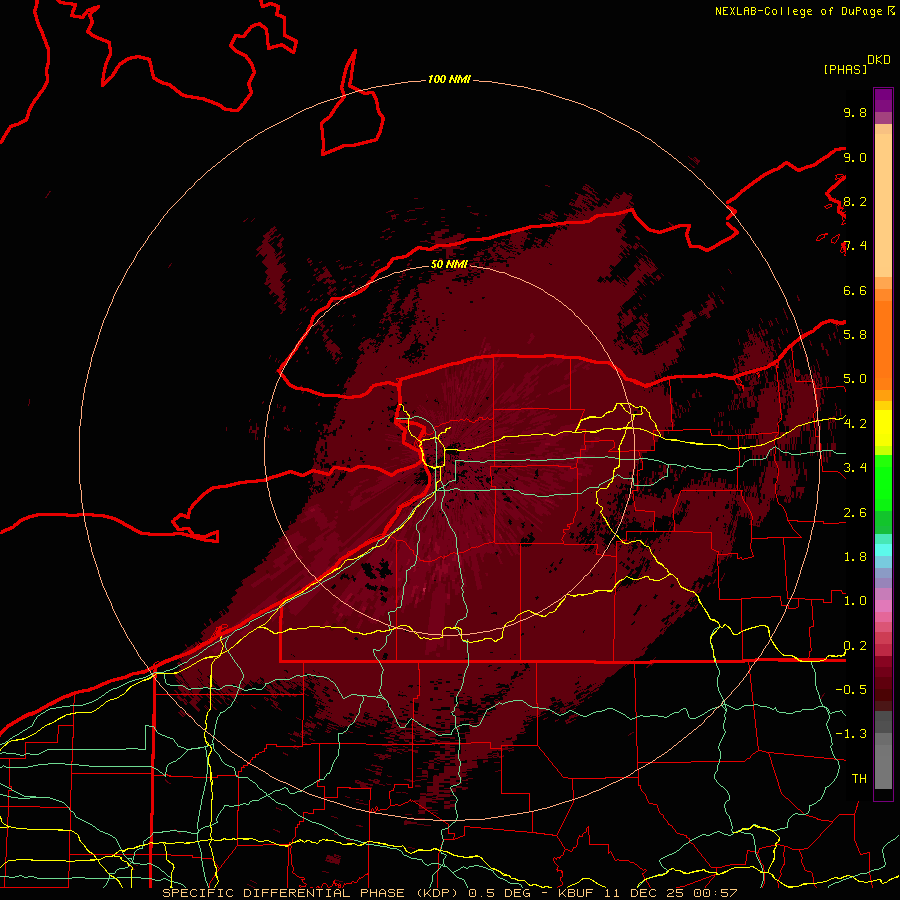Click the 7.4 color scale value

(x=855, y=246)
